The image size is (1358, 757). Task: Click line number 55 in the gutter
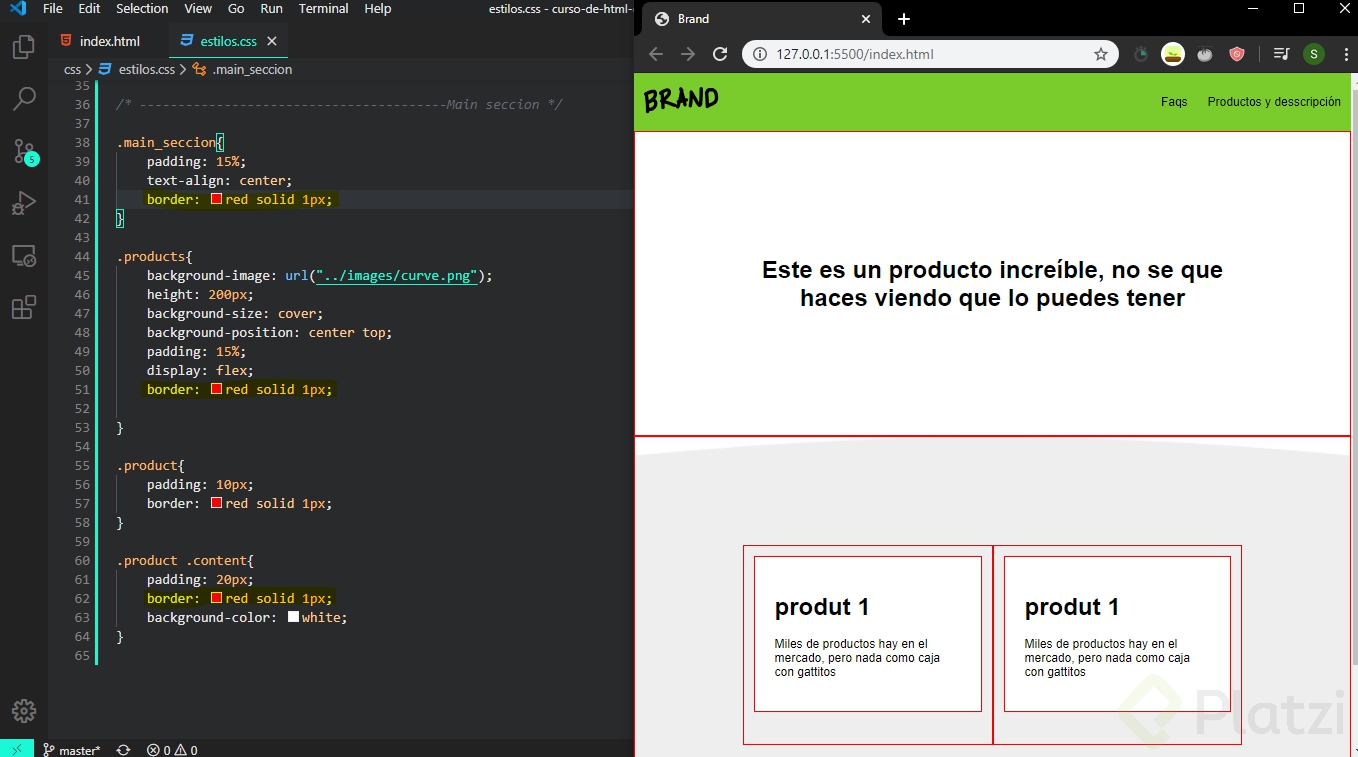point(82,465)
